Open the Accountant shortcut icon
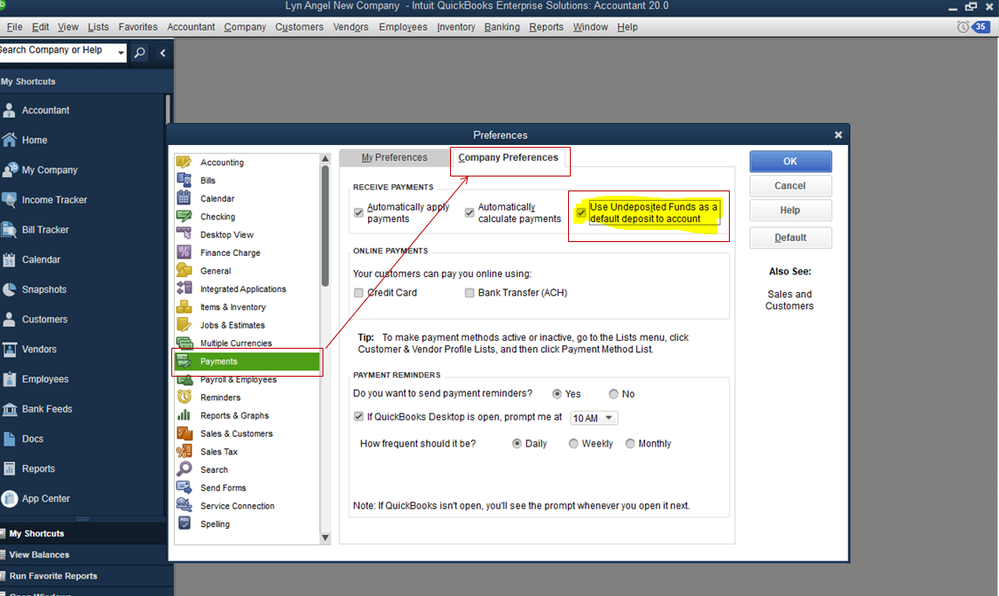The image size is (999, 596). coord(9,110)
